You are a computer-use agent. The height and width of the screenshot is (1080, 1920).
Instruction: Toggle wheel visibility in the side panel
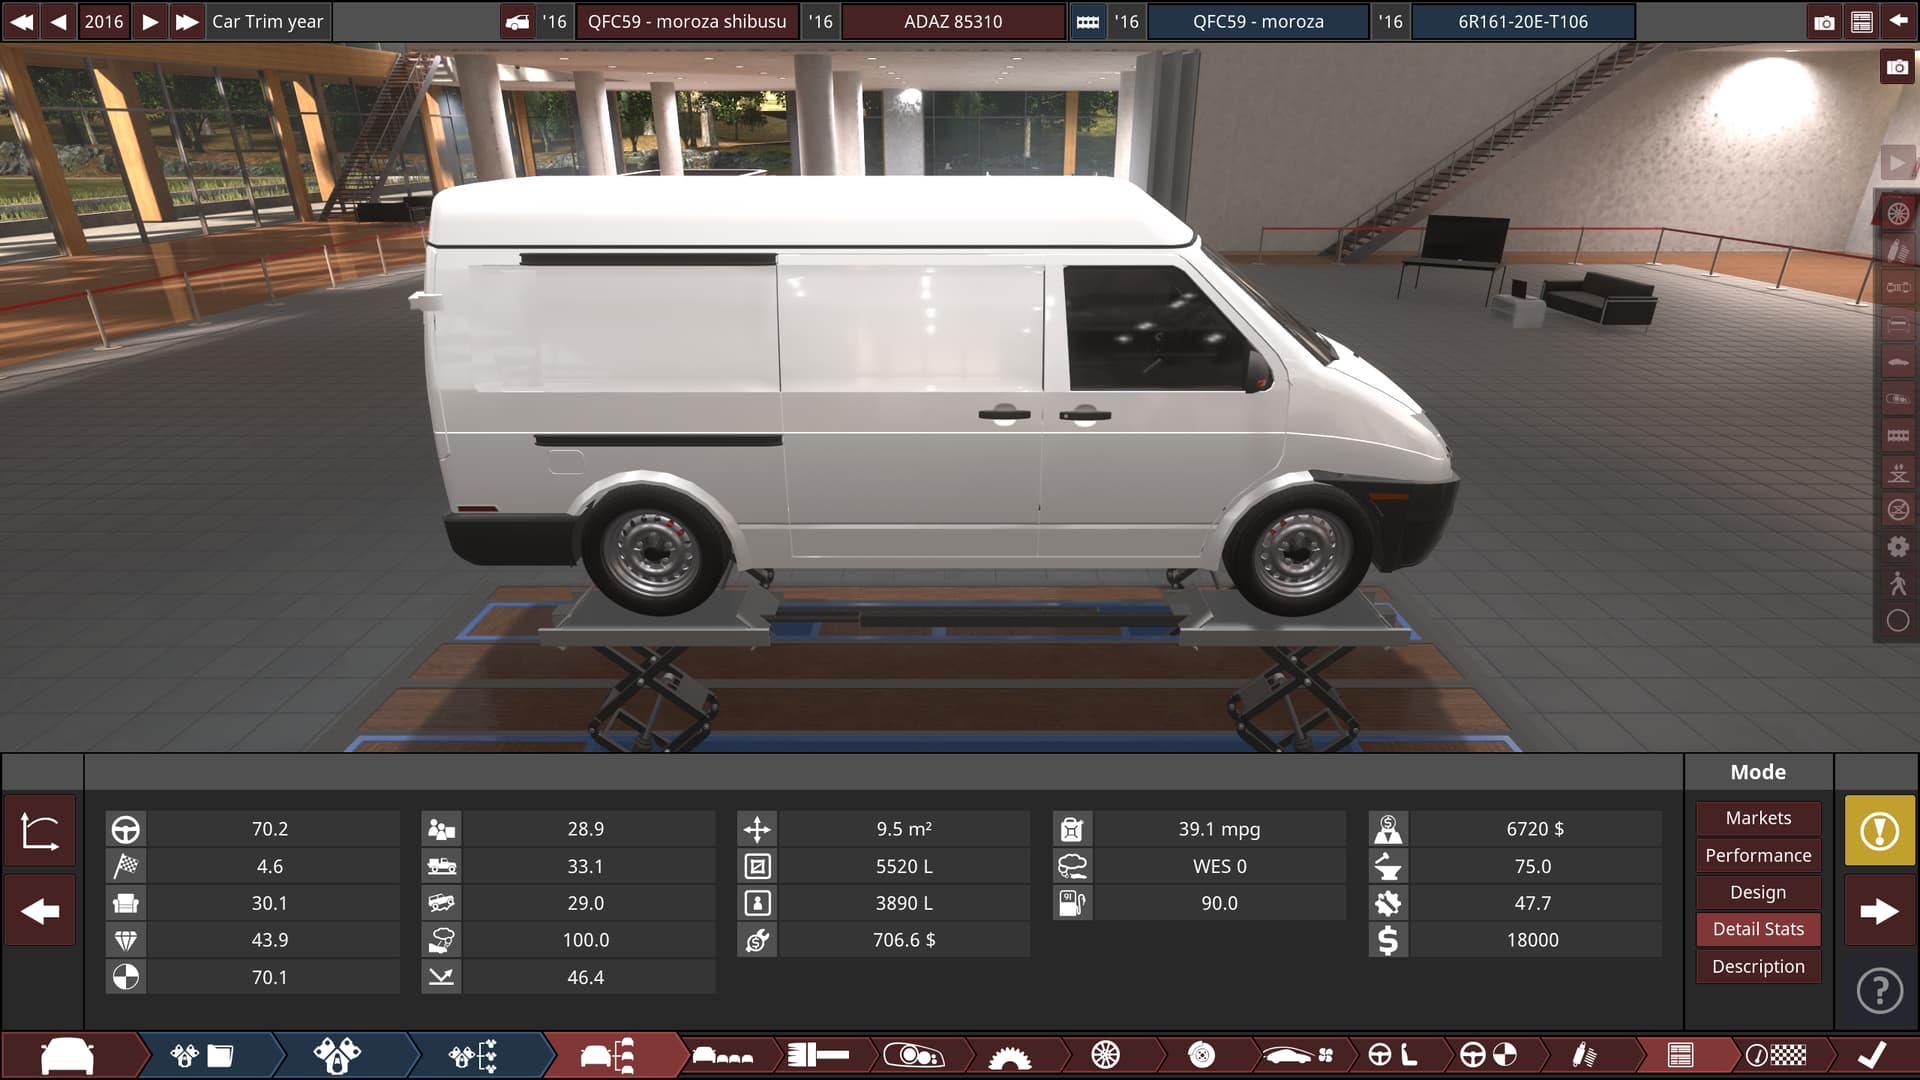click(1897, 213)
